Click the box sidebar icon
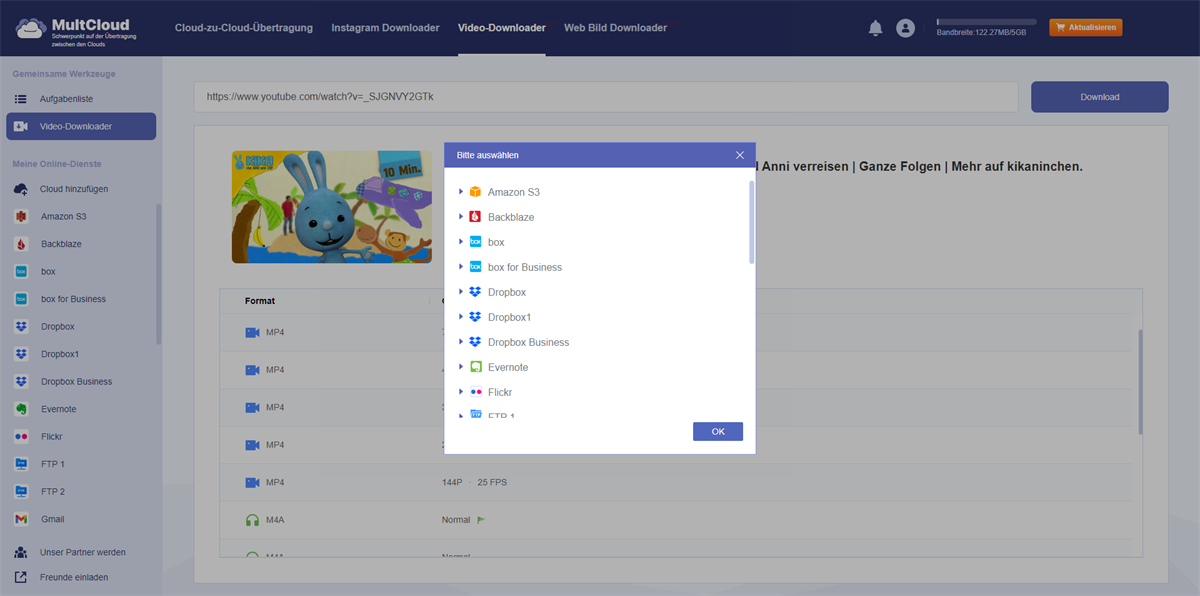1200x596 pixels. point(21,271)
